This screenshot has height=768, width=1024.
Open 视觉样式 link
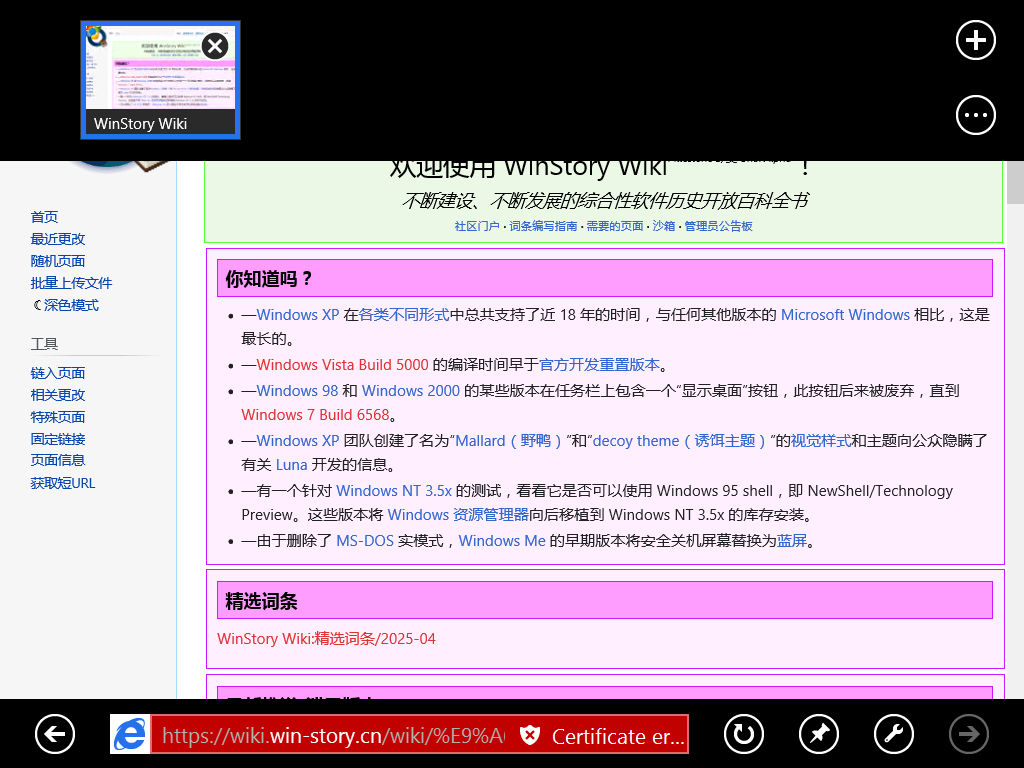pos(821,441)
